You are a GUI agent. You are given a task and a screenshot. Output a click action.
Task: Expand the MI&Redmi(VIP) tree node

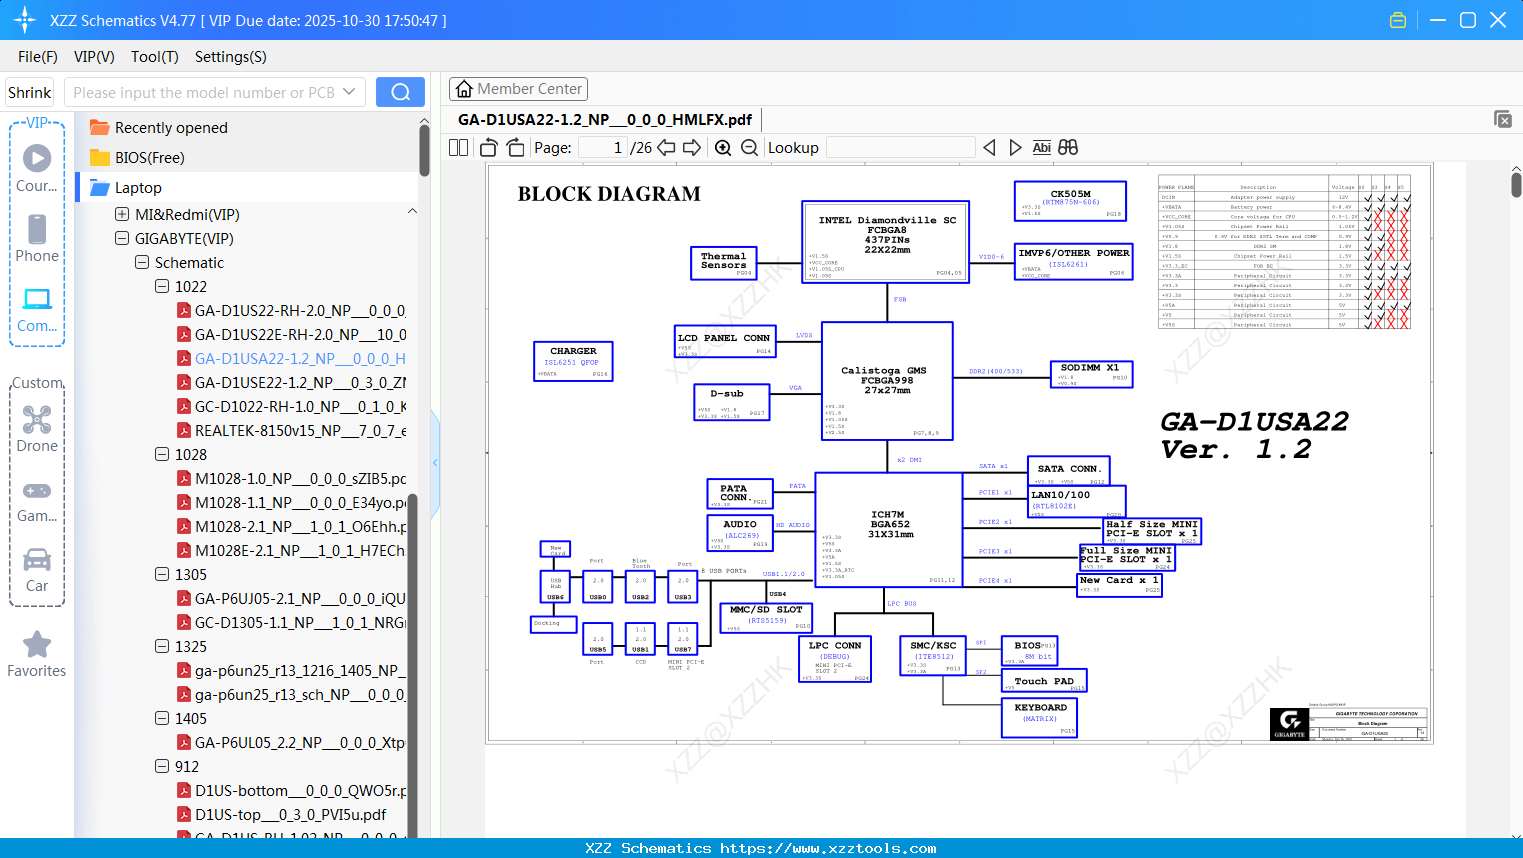pos(122,214)
